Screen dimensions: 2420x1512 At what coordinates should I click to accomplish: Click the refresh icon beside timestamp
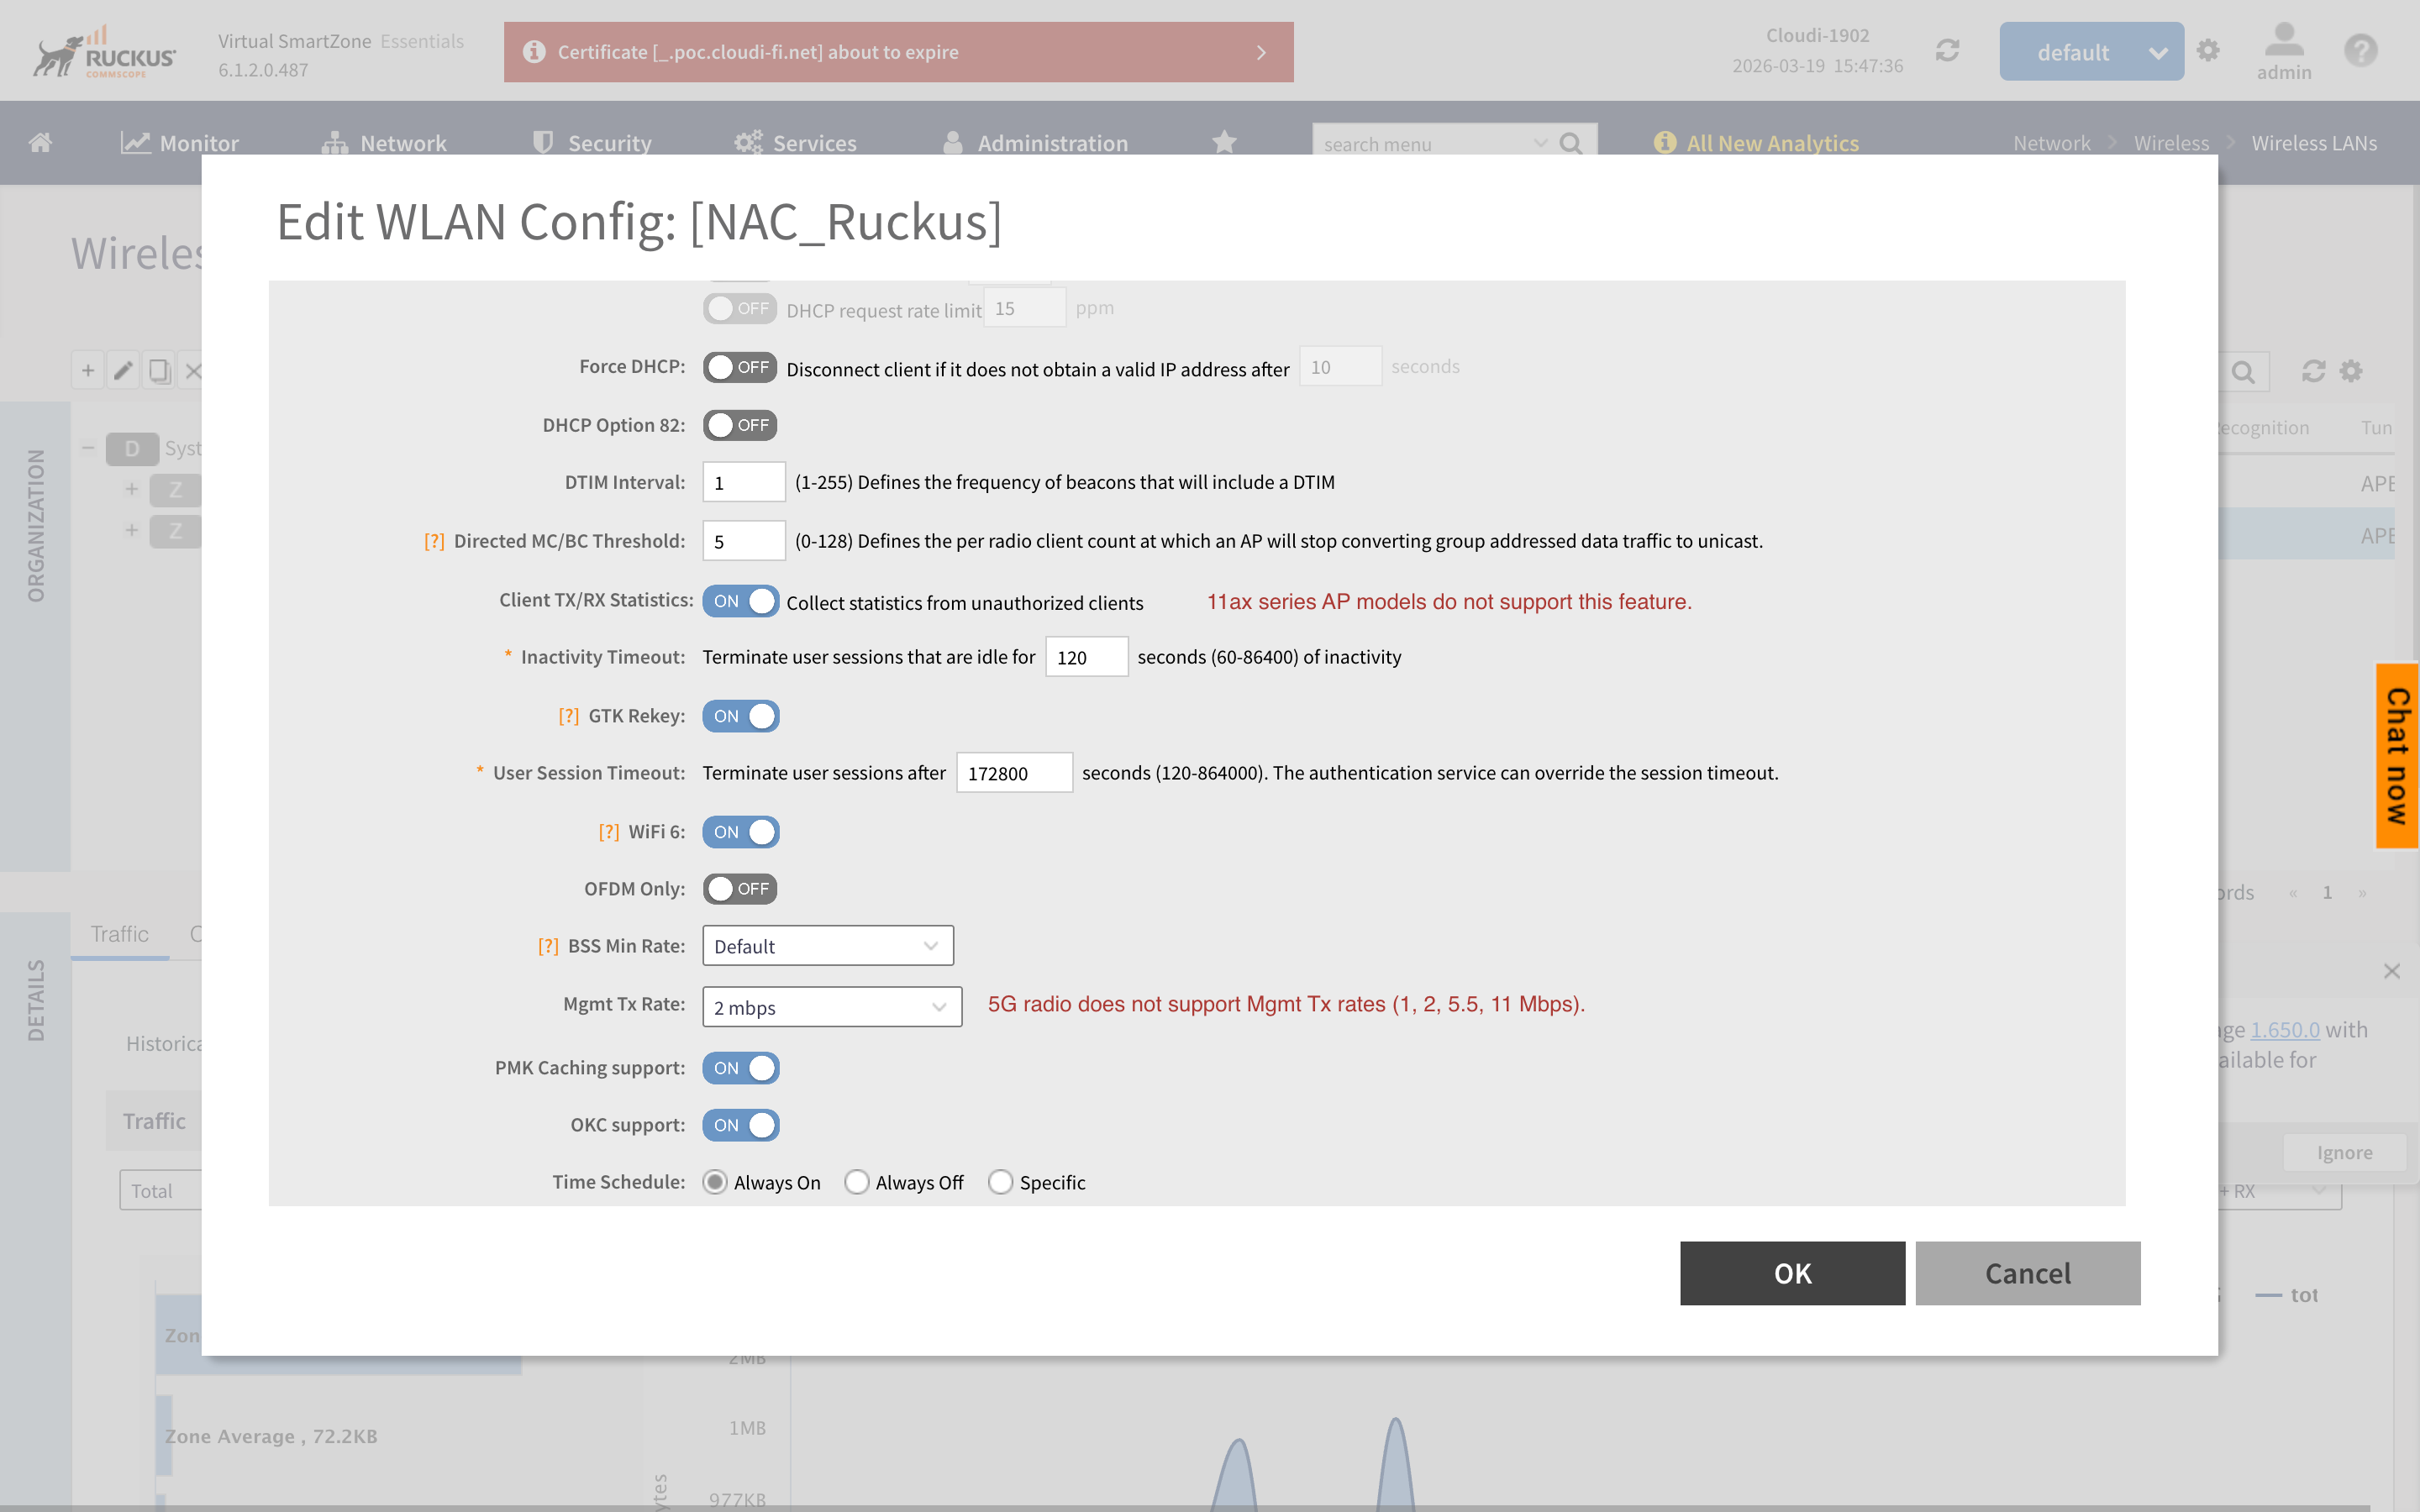click(1946, 51)
